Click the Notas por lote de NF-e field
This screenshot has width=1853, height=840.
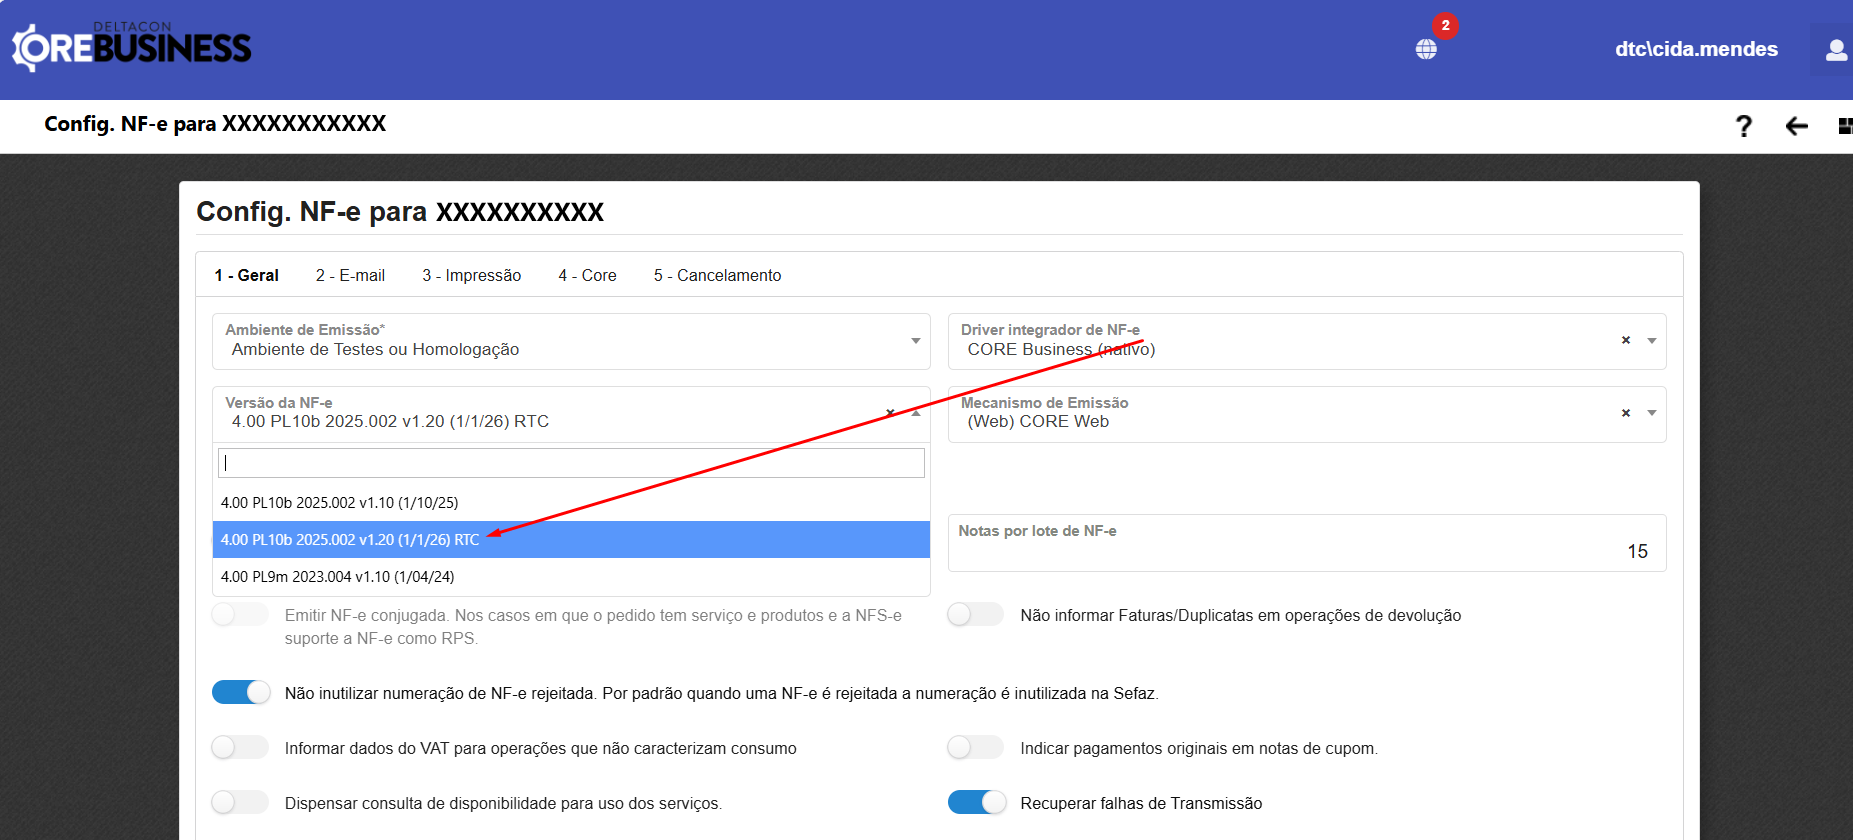pyautogui.click(x=1306, y=550)
